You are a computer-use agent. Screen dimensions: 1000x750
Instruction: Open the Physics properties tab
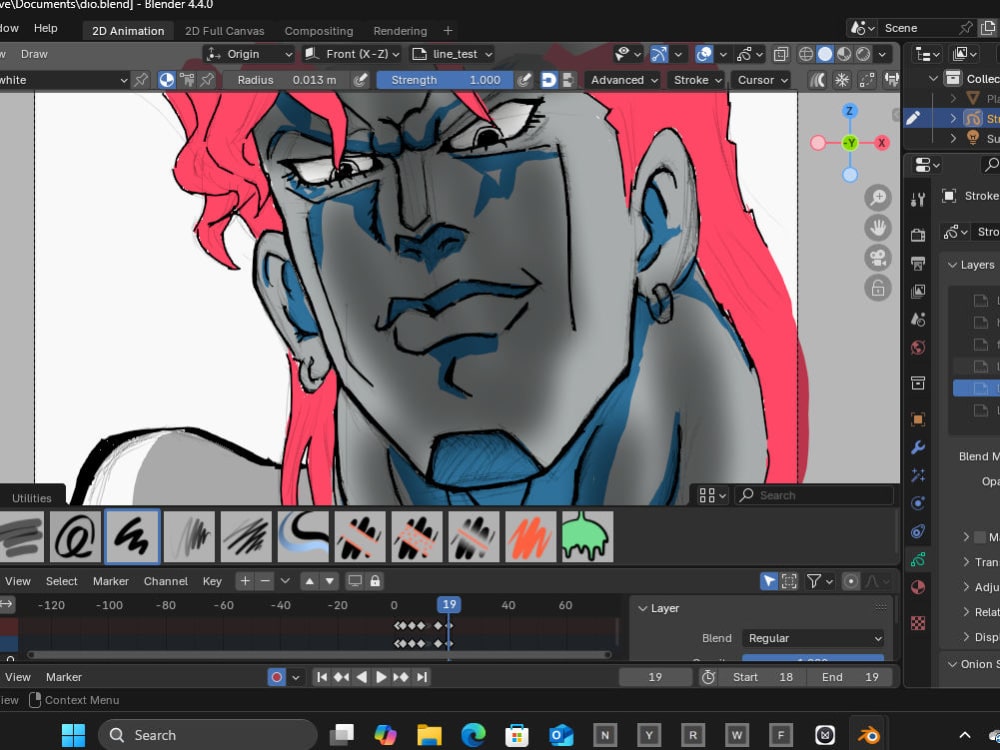[918, 503]
